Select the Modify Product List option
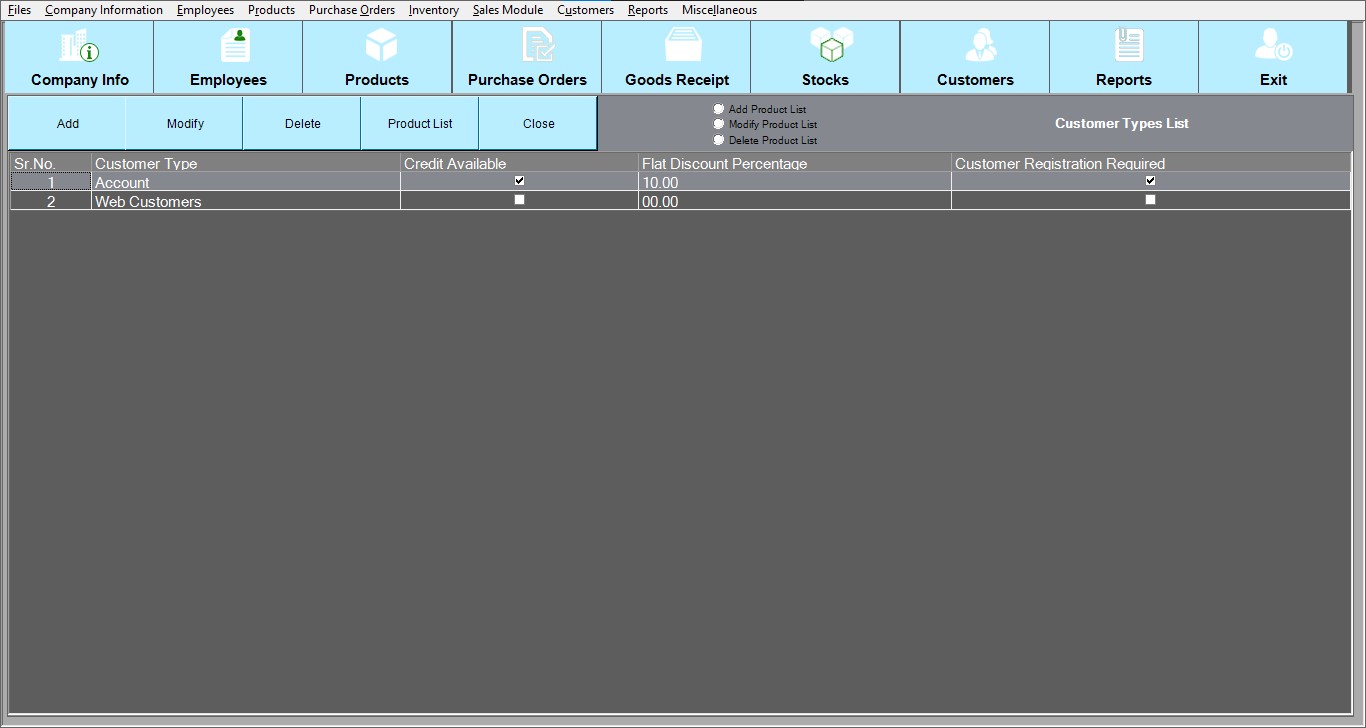This screenshot has height=728, width=1366. click(719, 124)
